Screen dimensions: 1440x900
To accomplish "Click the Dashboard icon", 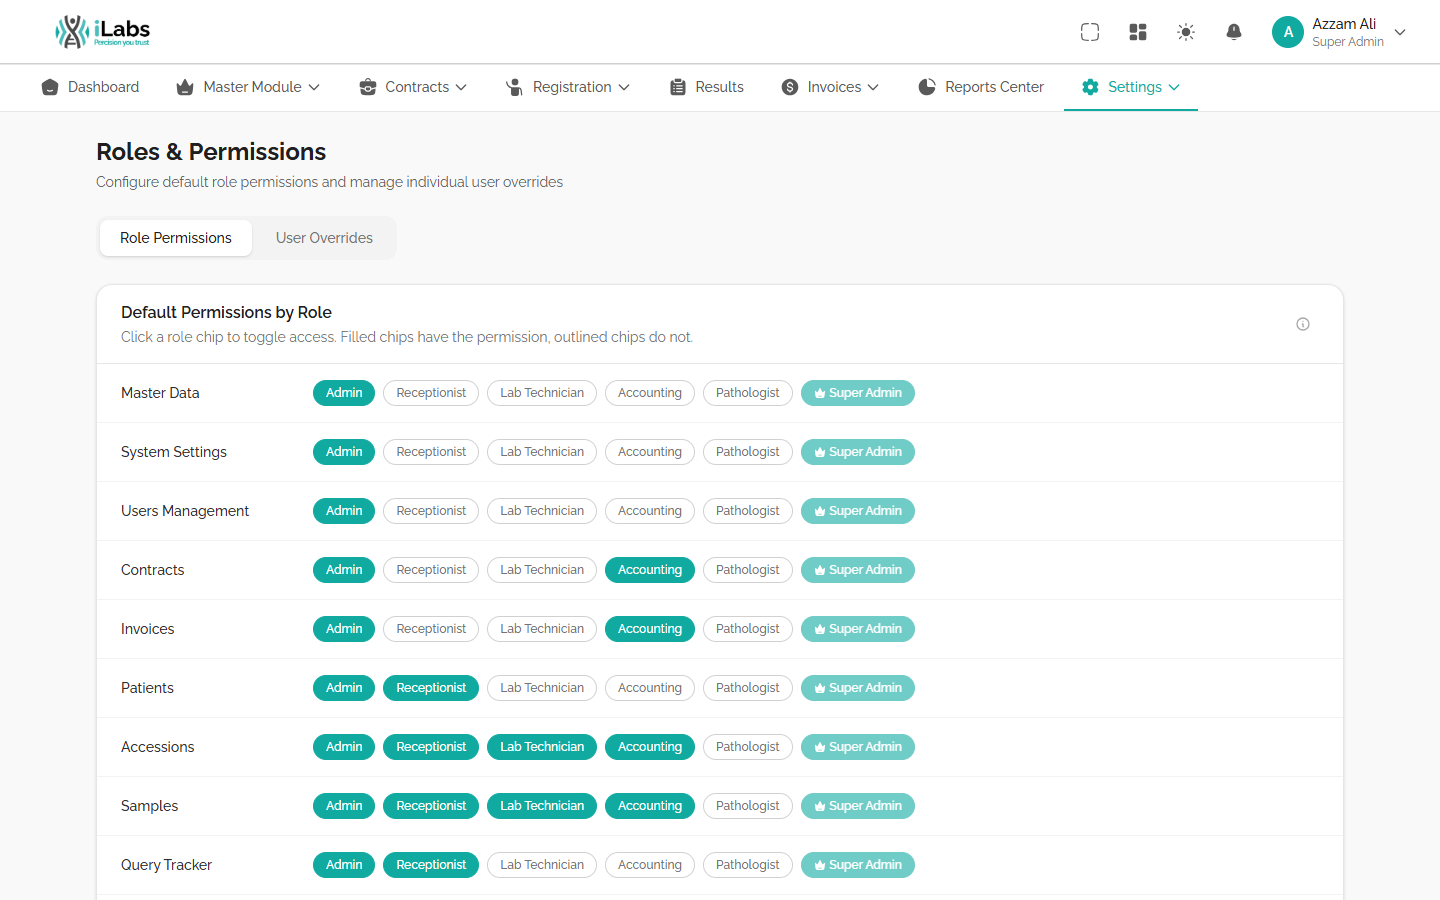I will click(x=50, y=87).
